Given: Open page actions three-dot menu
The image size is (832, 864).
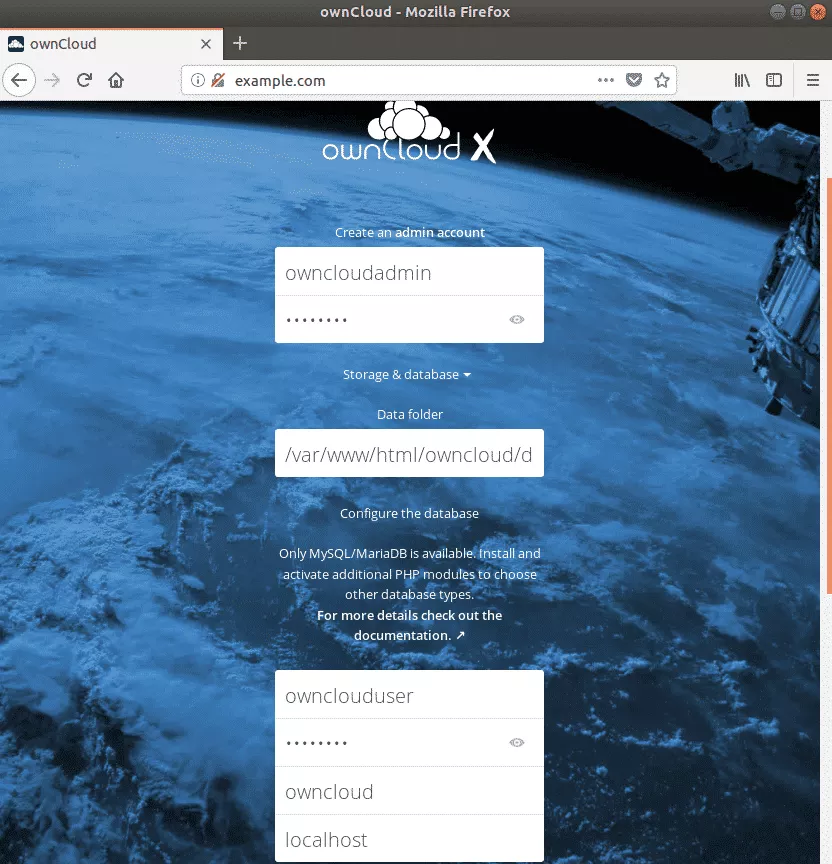Looking at the screenshot, I should (x=606, y=80).
